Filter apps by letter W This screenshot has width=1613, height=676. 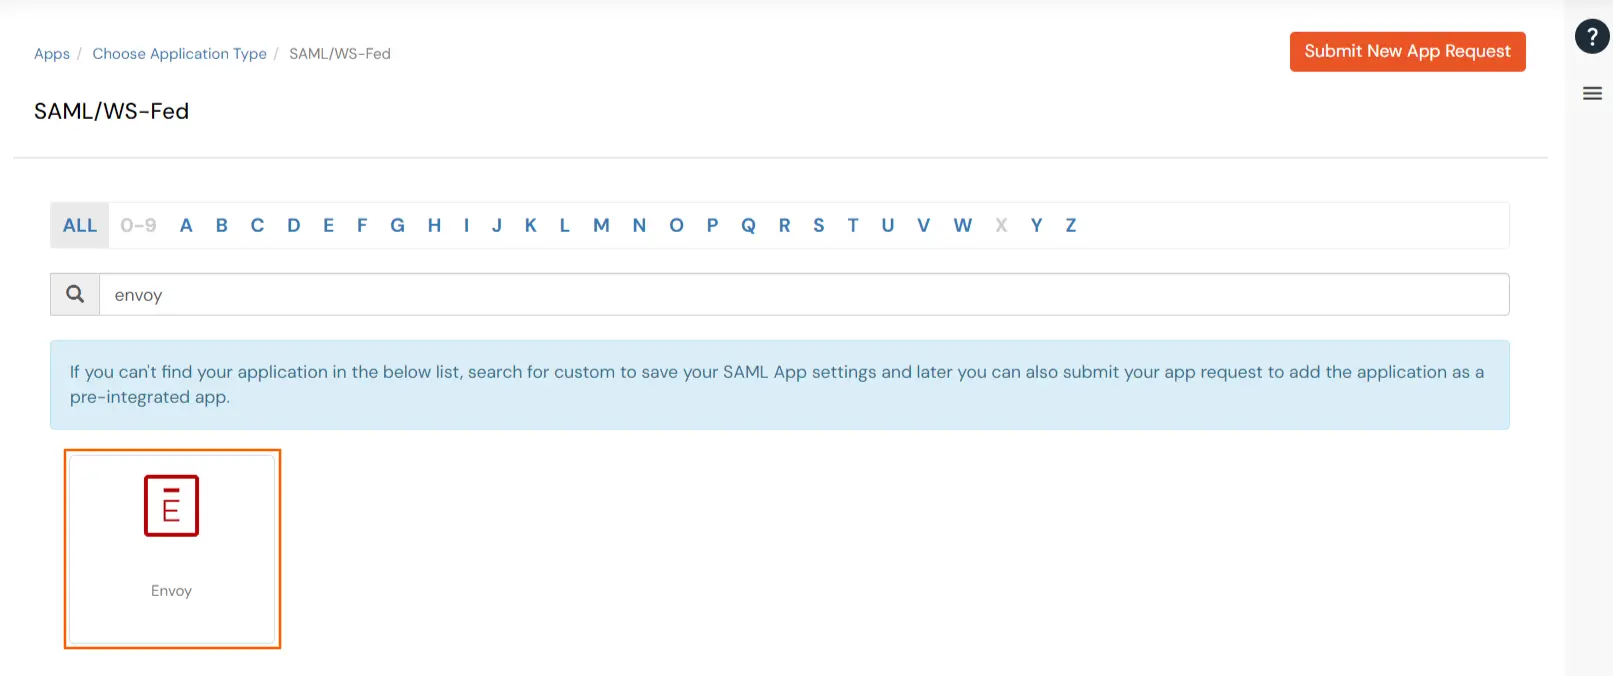[963, 226]
